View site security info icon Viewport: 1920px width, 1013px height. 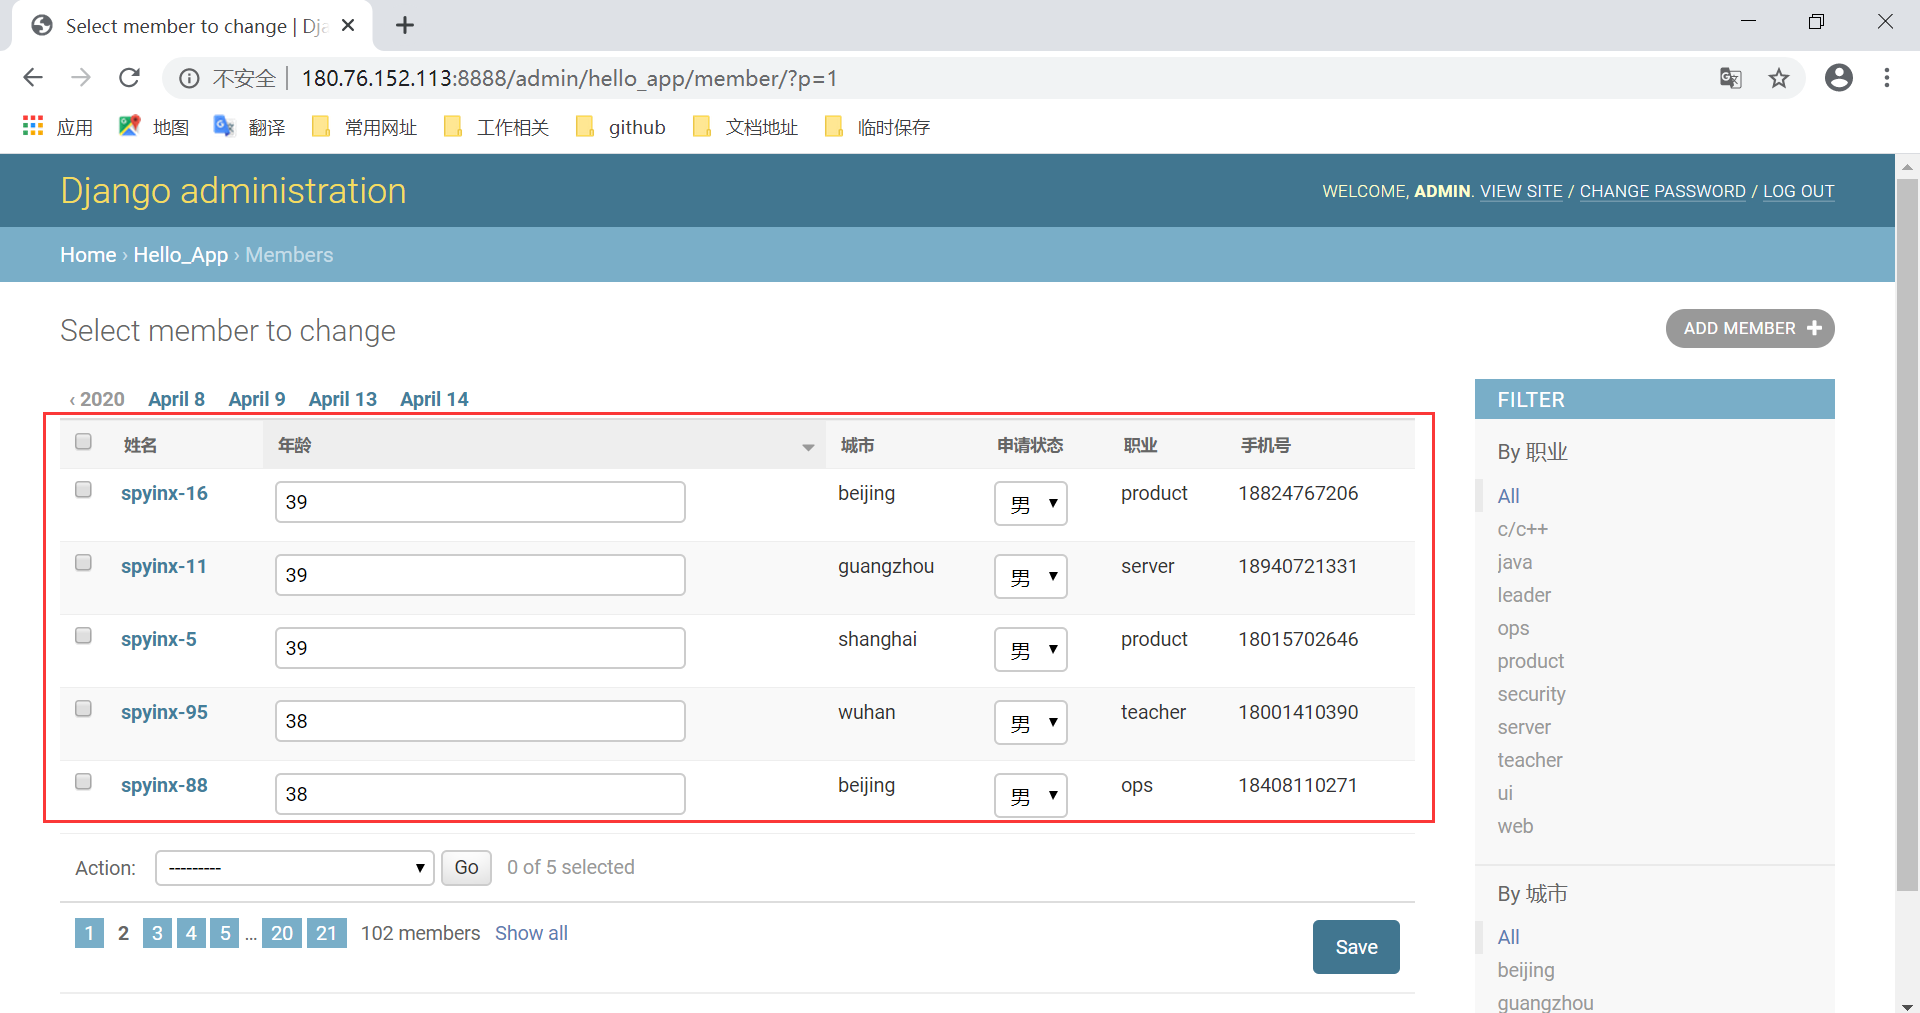tap(189, 78)
